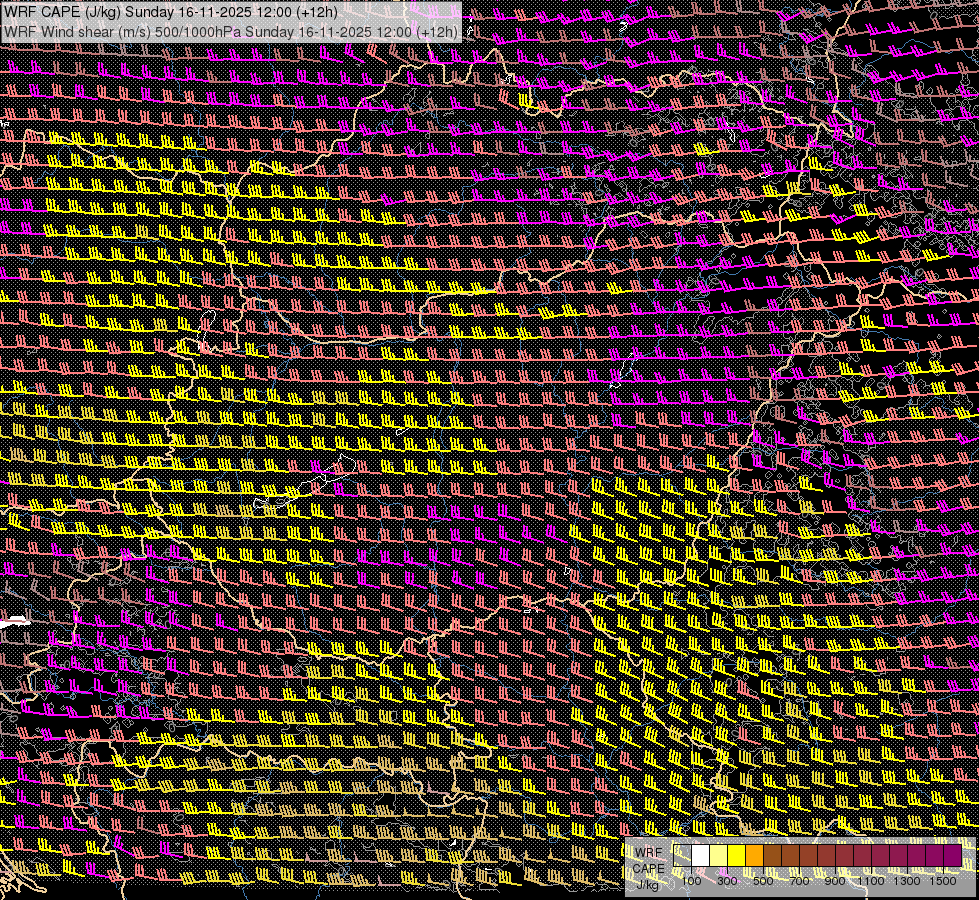The height and width of the screenshot is (900, 979).
Task: Select the transparent first legend swatch below 100
Action: (x=682, y=856)
